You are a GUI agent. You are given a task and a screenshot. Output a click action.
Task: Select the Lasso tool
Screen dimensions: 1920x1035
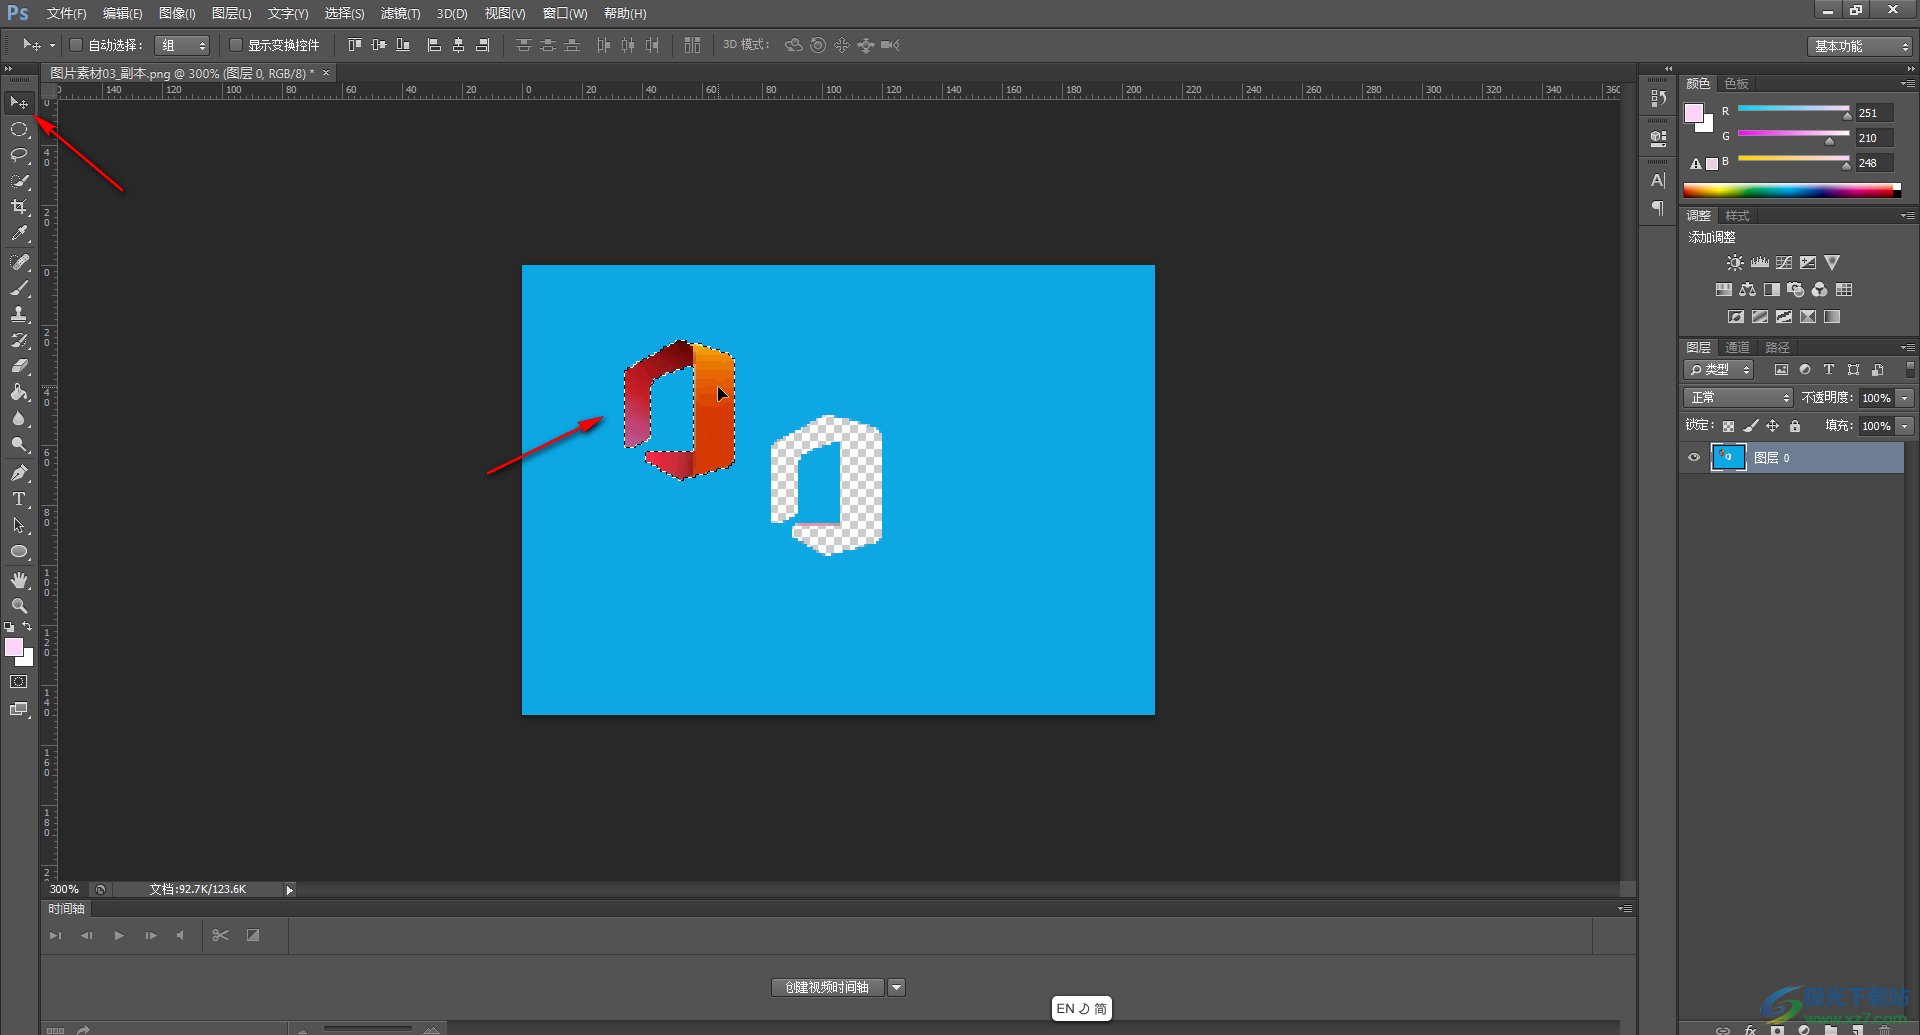19,155
